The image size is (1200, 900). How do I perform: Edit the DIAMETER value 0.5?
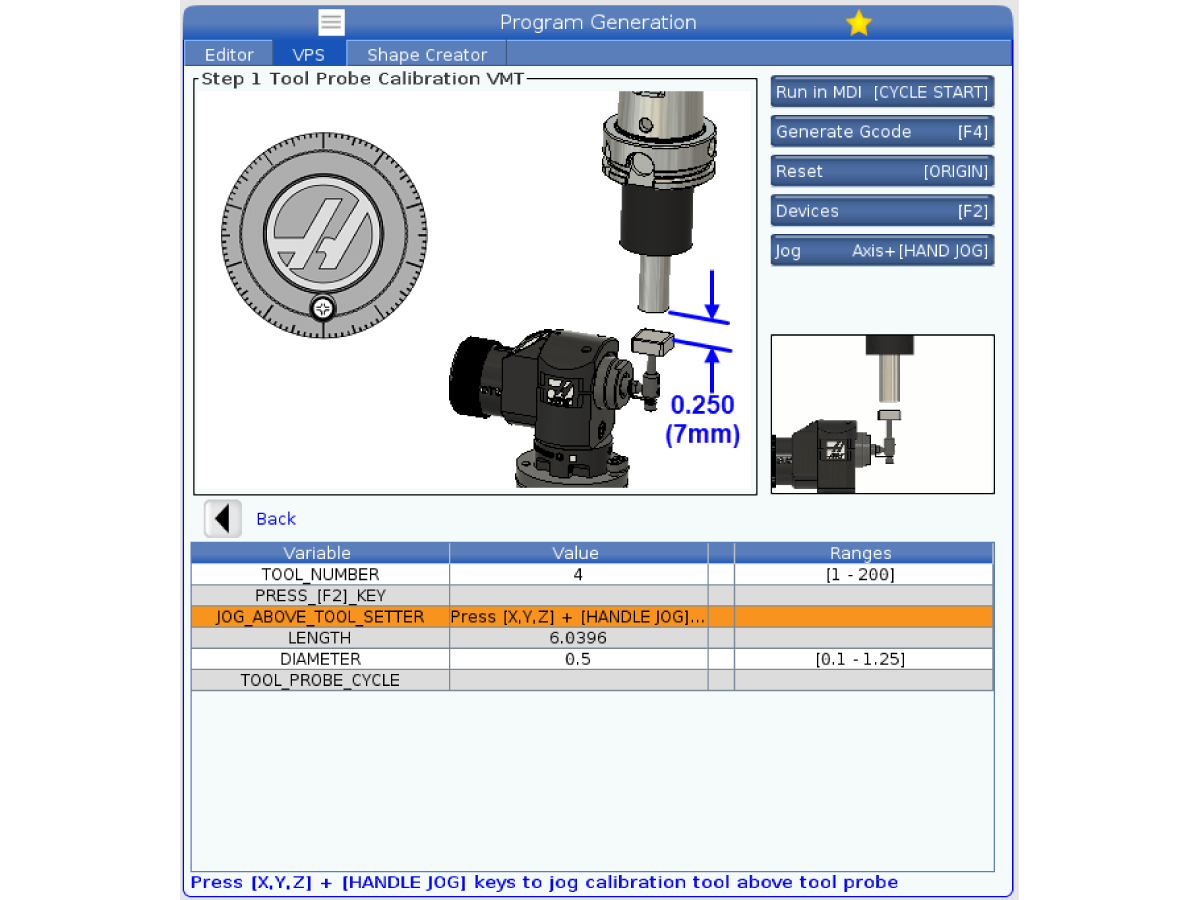tap(578, 659)
